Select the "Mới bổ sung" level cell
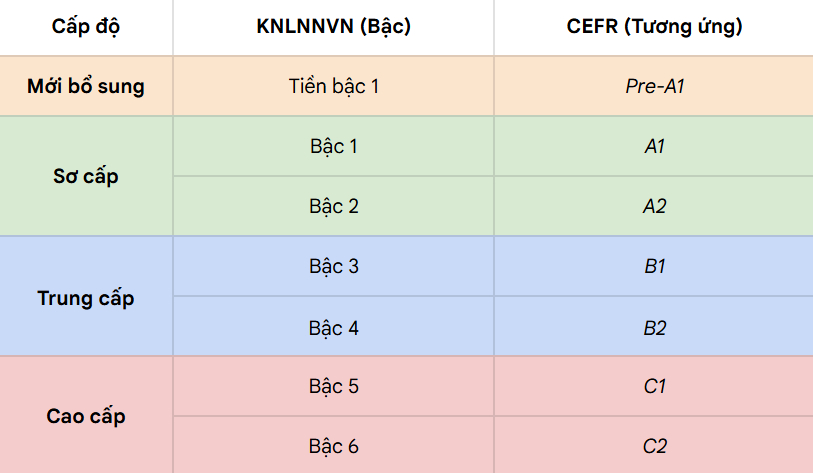The image size is (813, 473). [x=86, y=86]
